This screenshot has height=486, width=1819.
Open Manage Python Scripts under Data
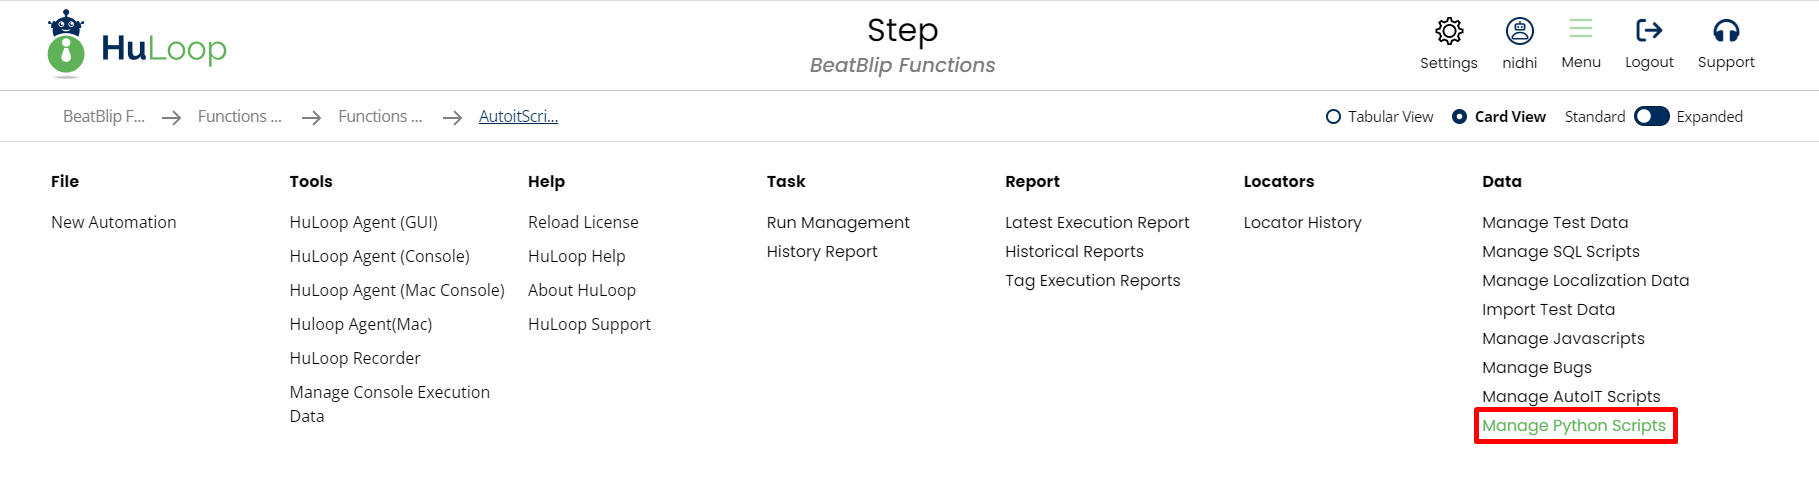tap(1573, 425)
